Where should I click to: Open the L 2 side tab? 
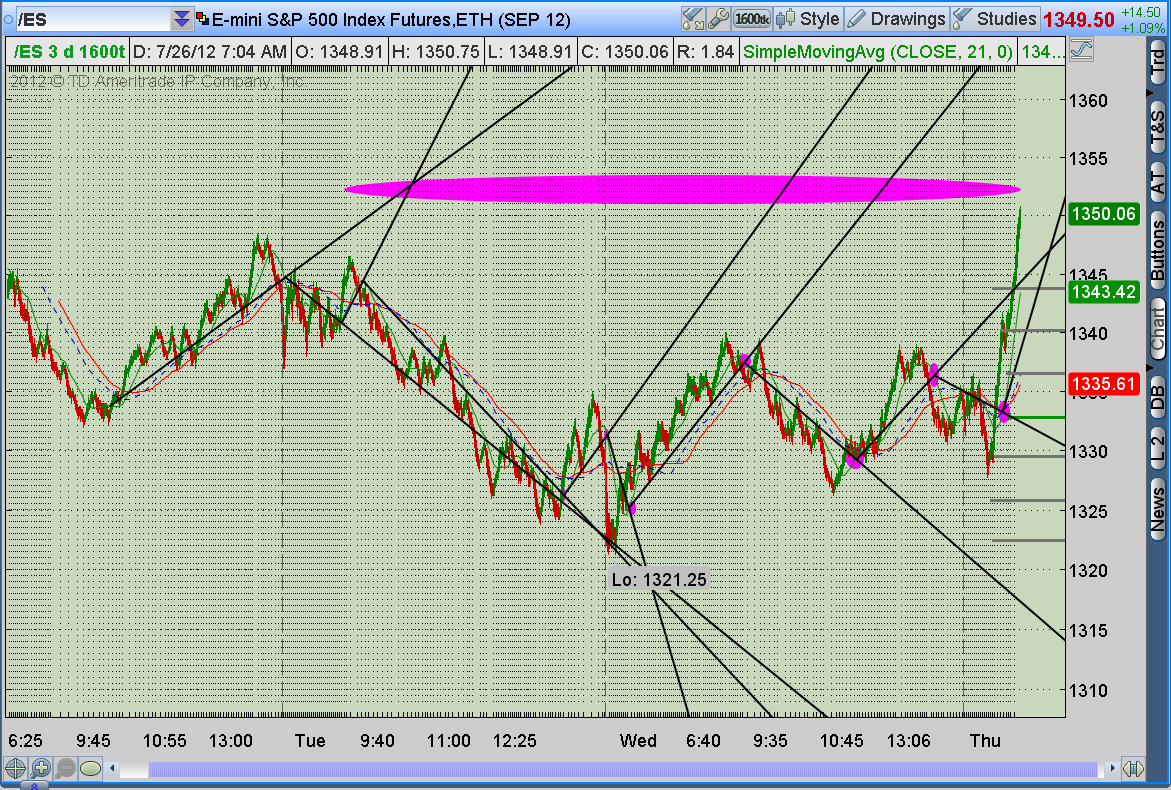tap(1157, 448)
